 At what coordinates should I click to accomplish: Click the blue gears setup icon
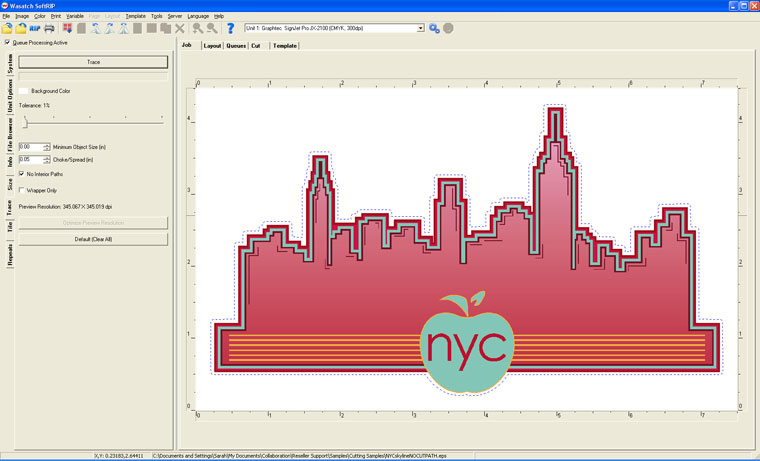pyautogui.click(x=434, y=29)
